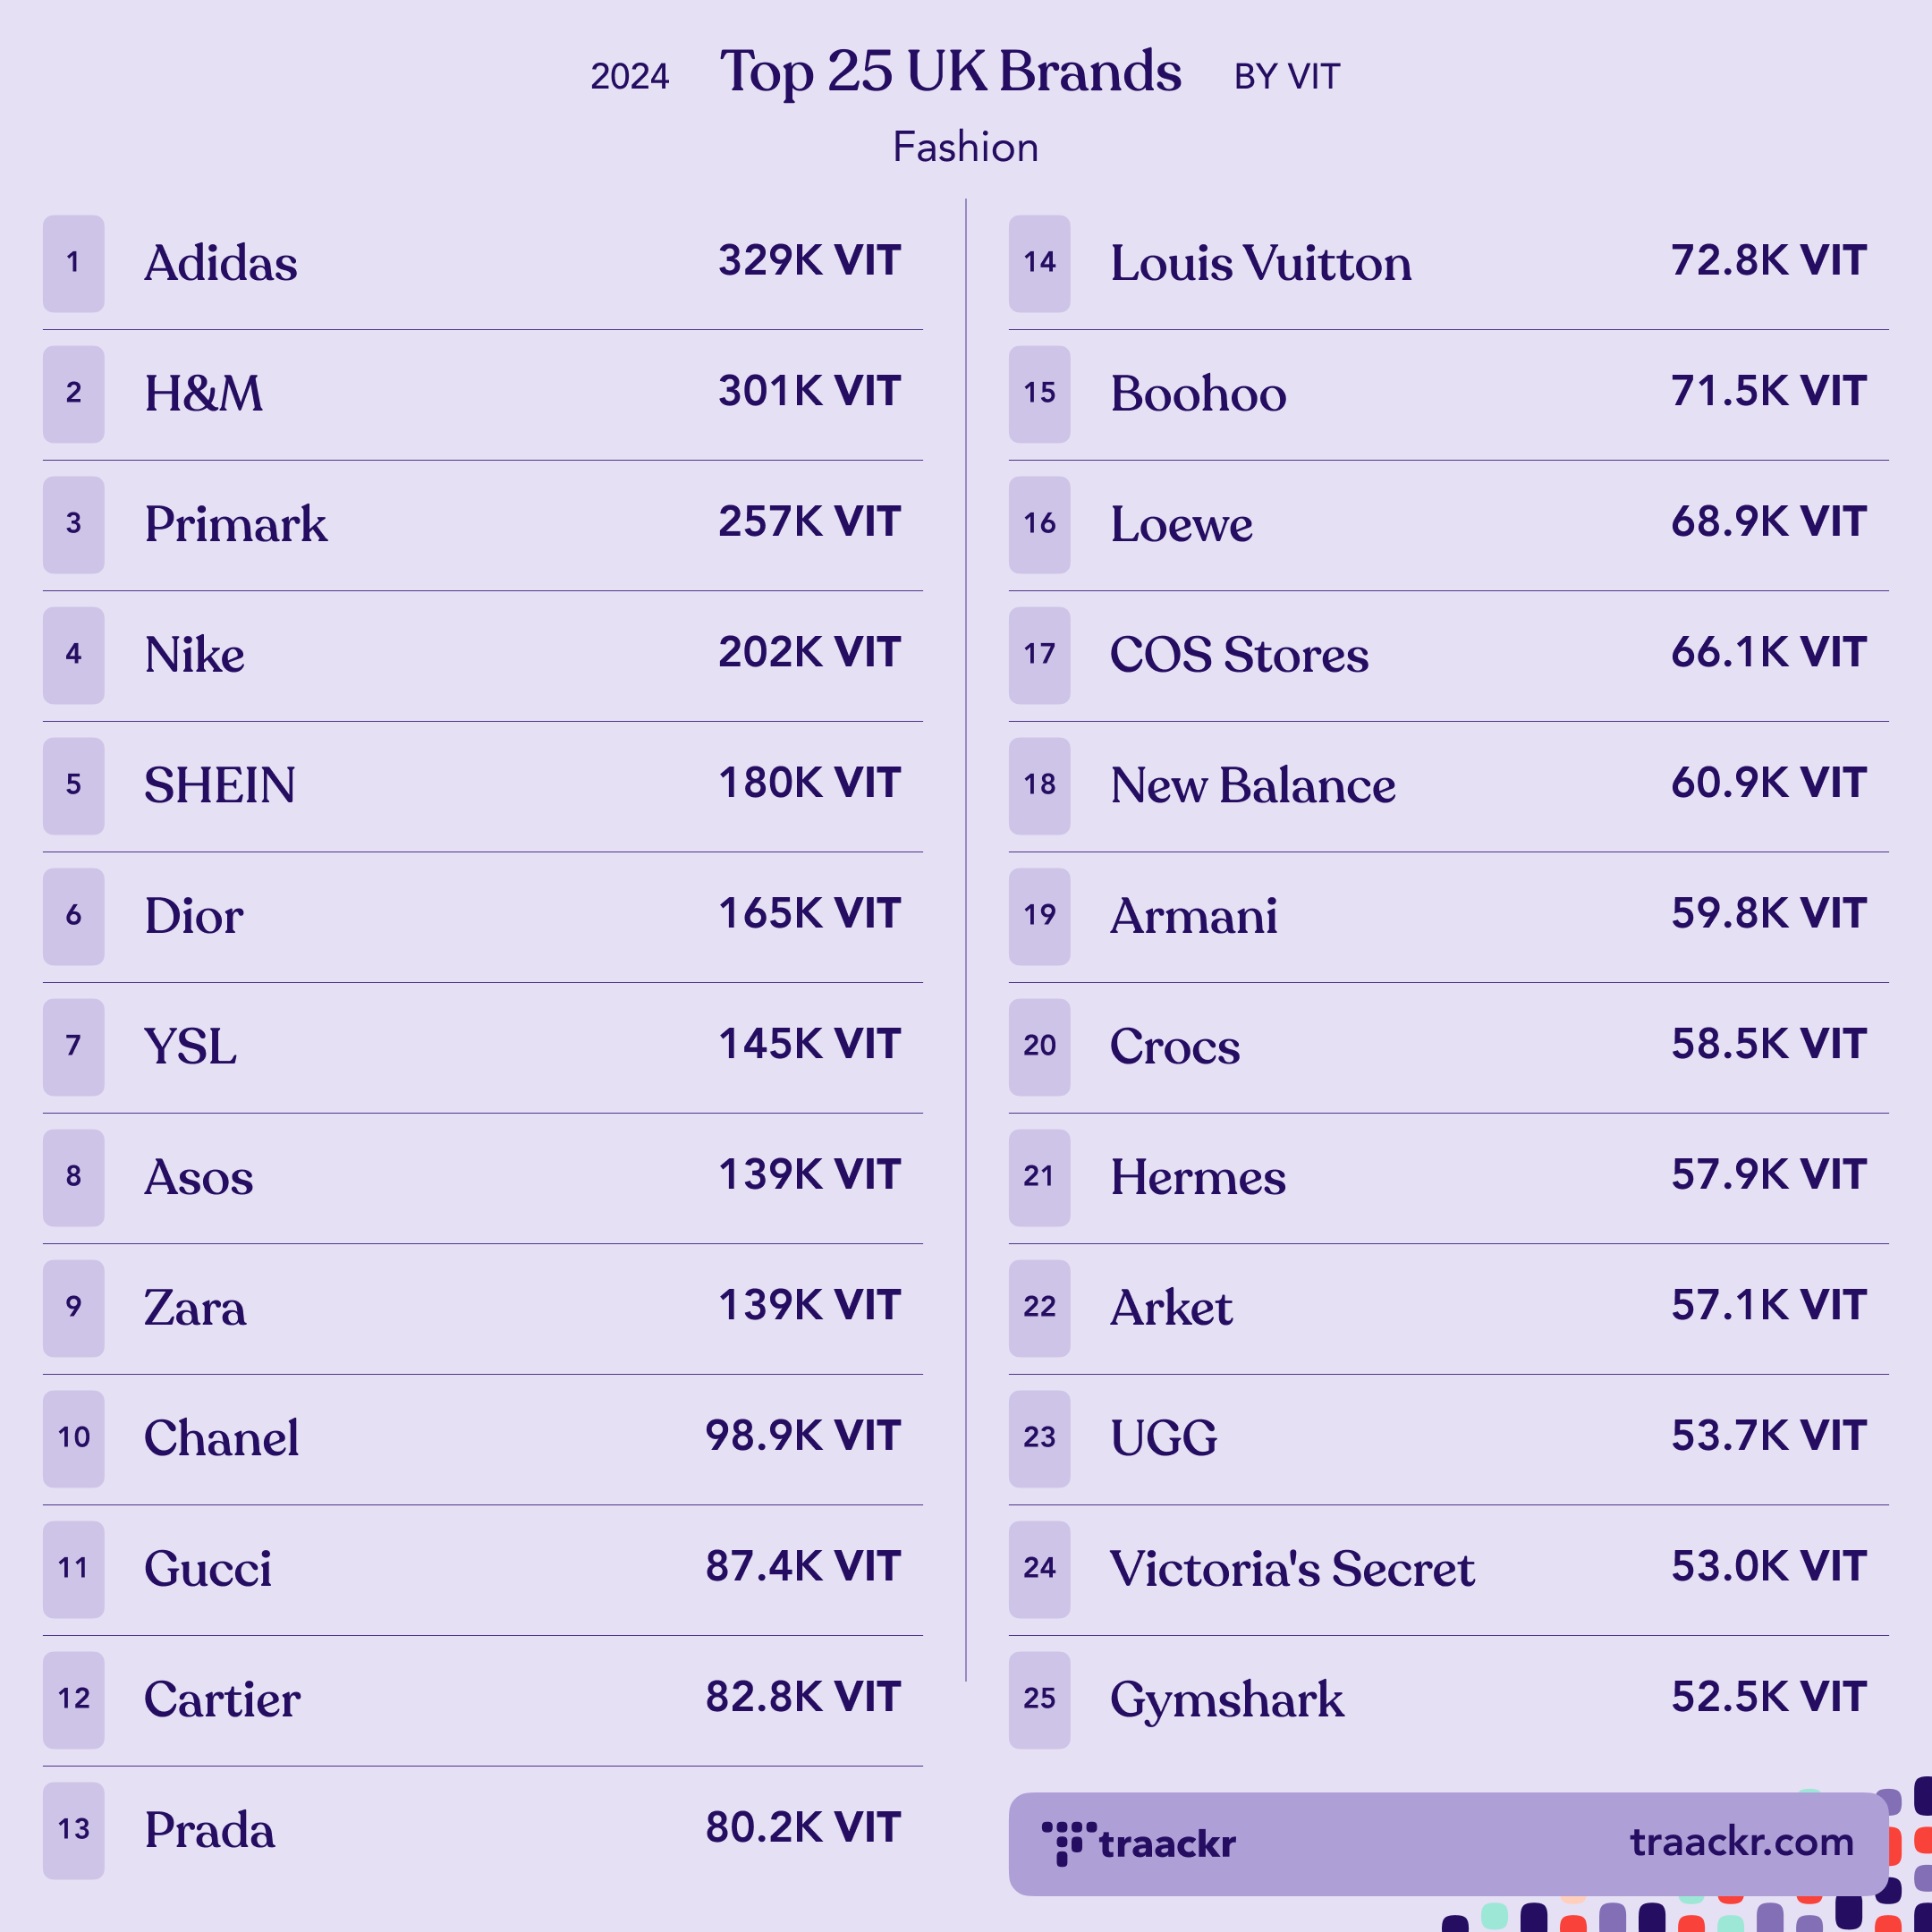The image size is (1932, 1932).
Task: Click the Victoria's Secret brand name
Action: tap(1292, 1569)
